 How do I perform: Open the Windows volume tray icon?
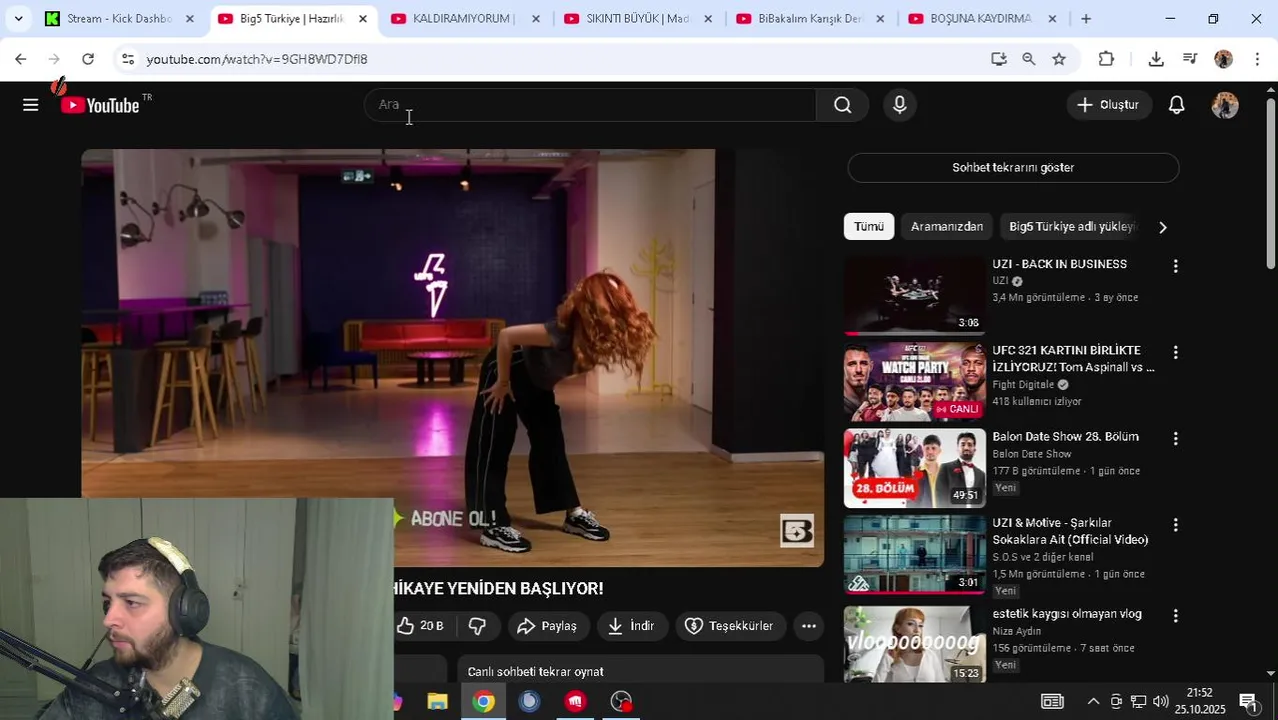[x=1160, y=701]
